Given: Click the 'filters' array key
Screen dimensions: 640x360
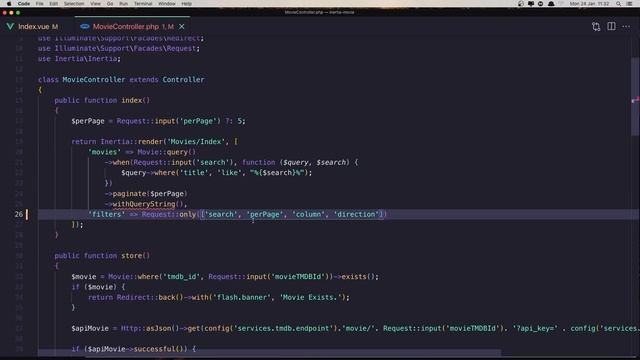Looking at the screenshot, I should 107,214.
